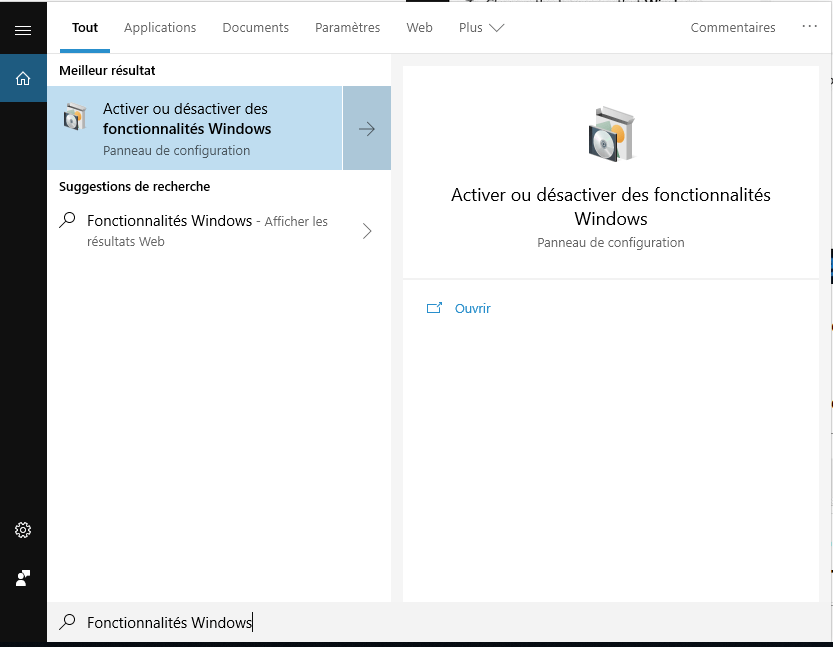Click the magnifier icon in the search box
The width and height of the screenshot is (833, 647).
pyautogui.click(x=67, y=622)
